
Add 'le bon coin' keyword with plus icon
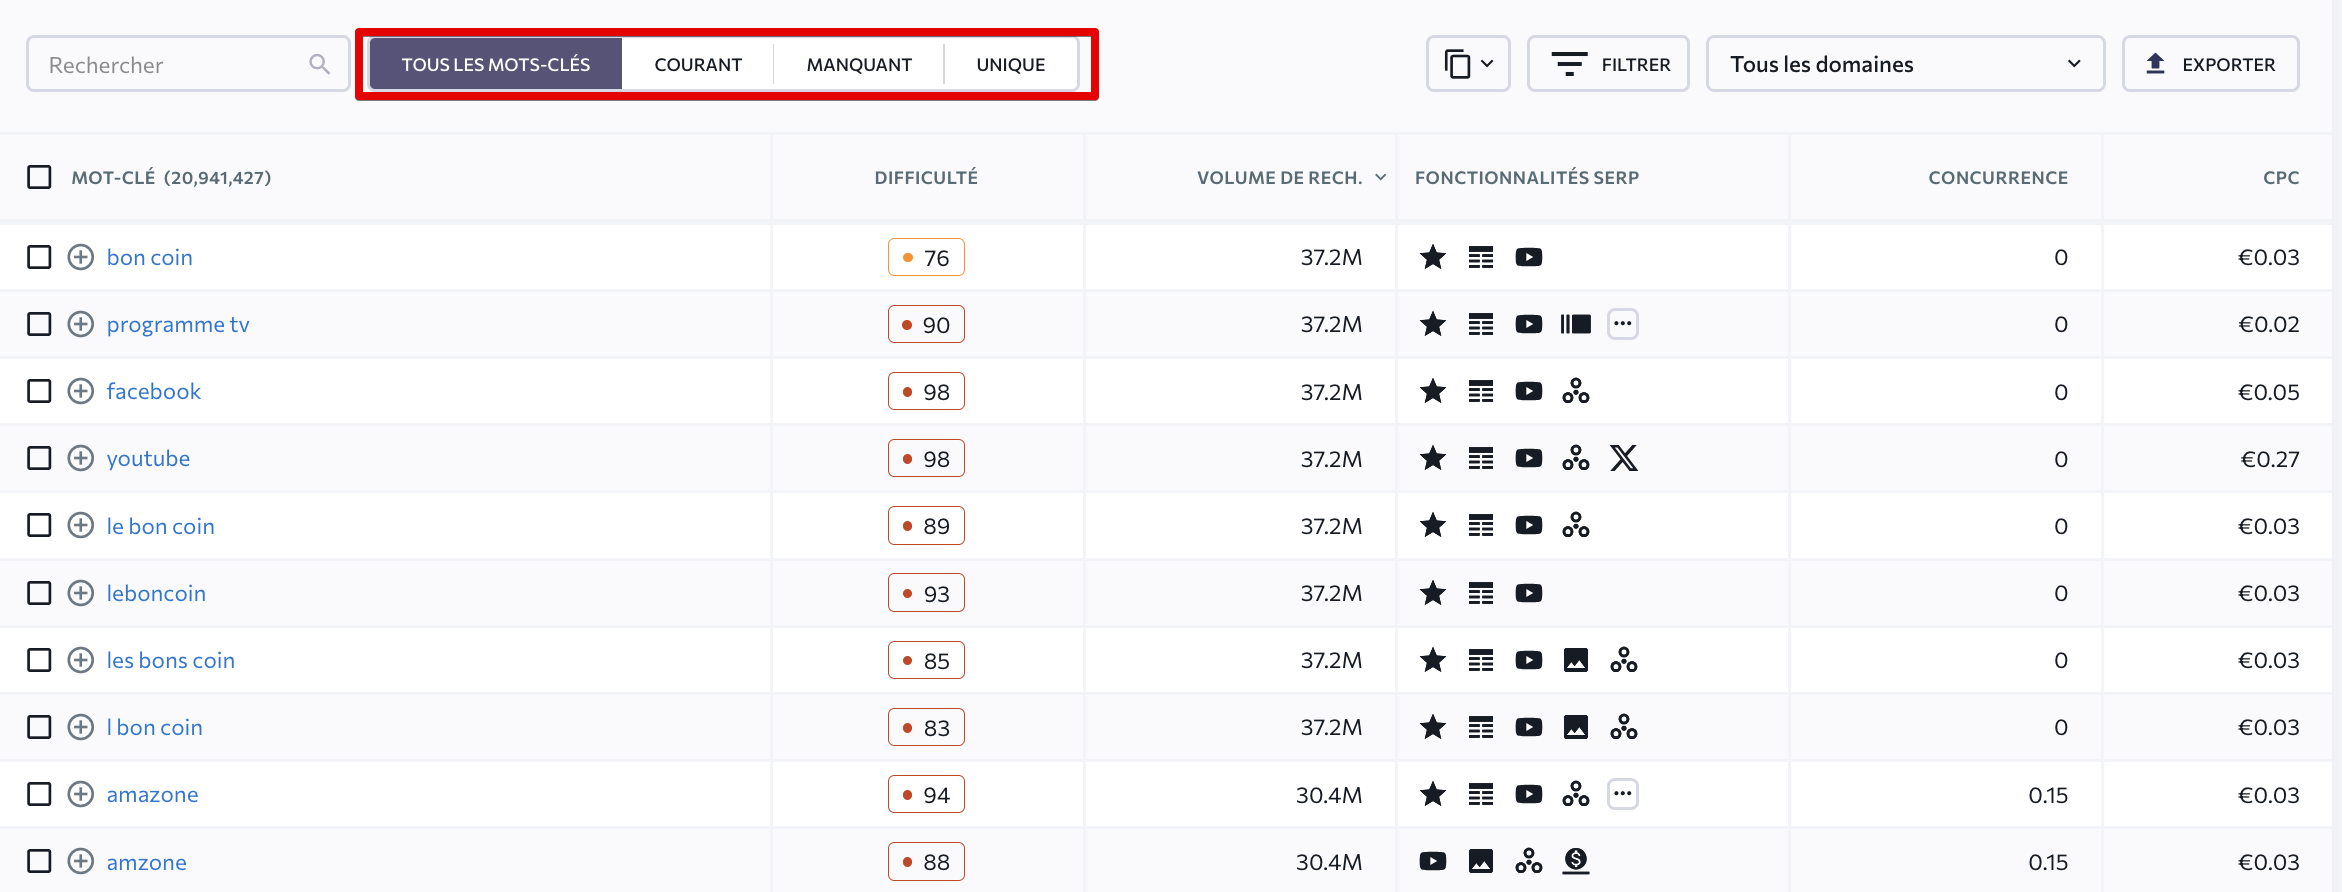point(81,525)
